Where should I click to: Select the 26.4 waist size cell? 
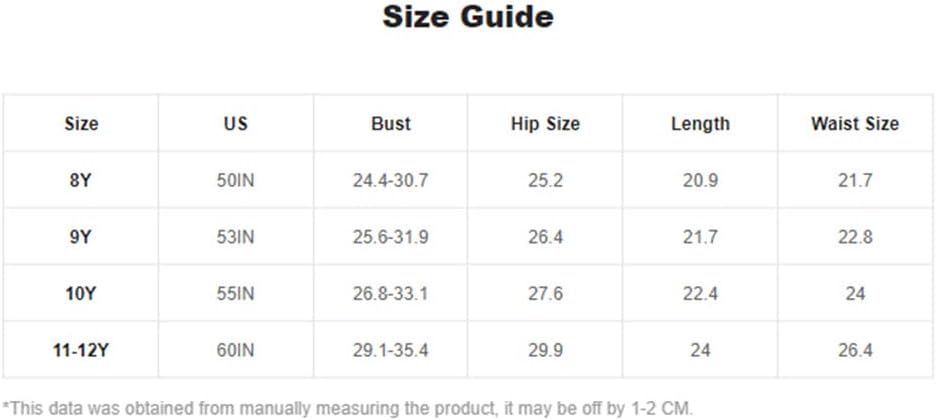855,350
